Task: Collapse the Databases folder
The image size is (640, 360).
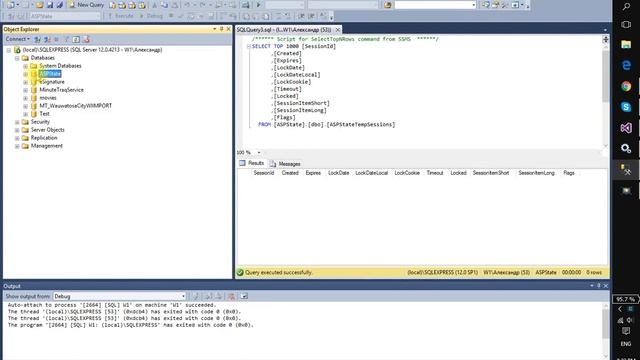Action: [x=17, y=58]
